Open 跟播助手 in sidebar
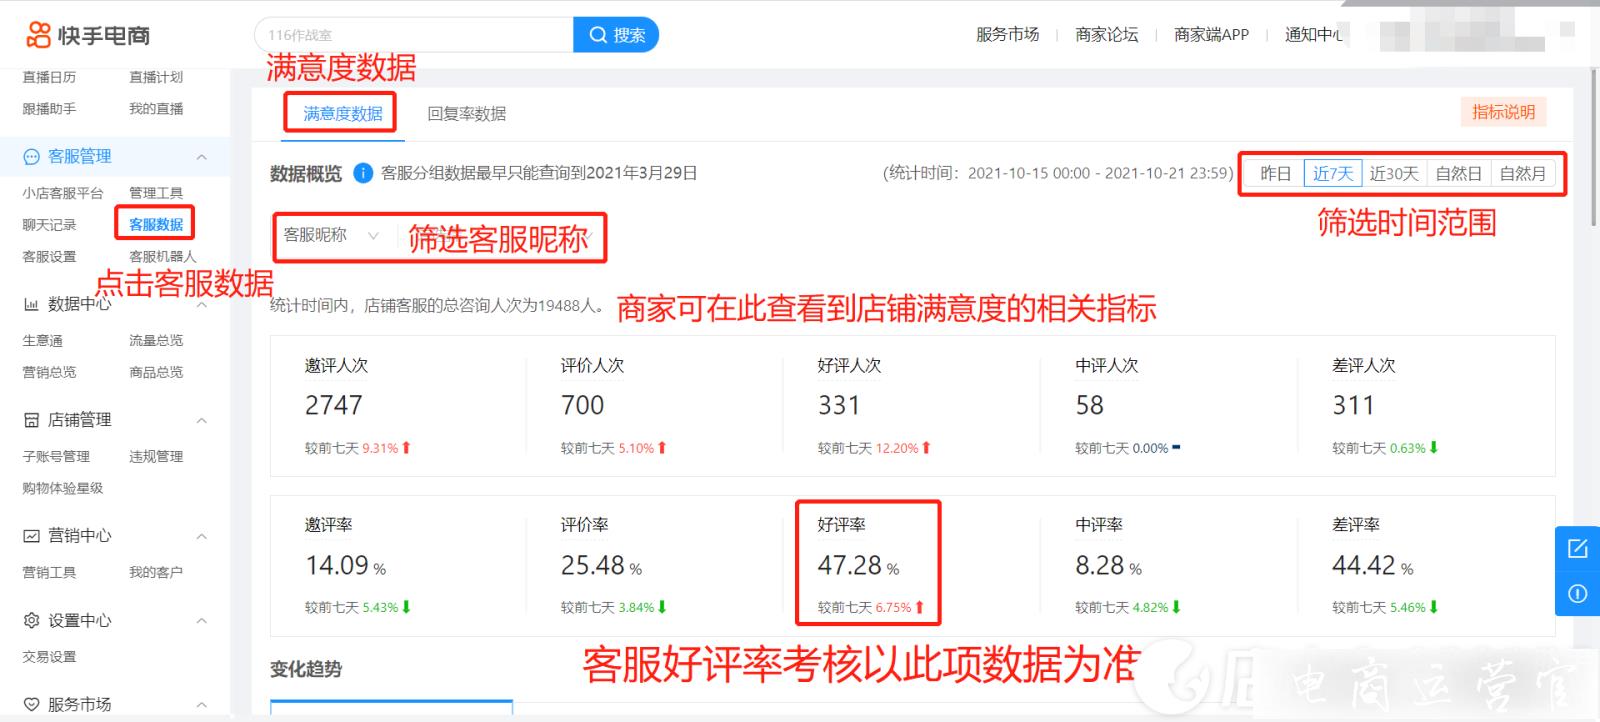This screenshot has height=722, width=1600. [49, 109]
